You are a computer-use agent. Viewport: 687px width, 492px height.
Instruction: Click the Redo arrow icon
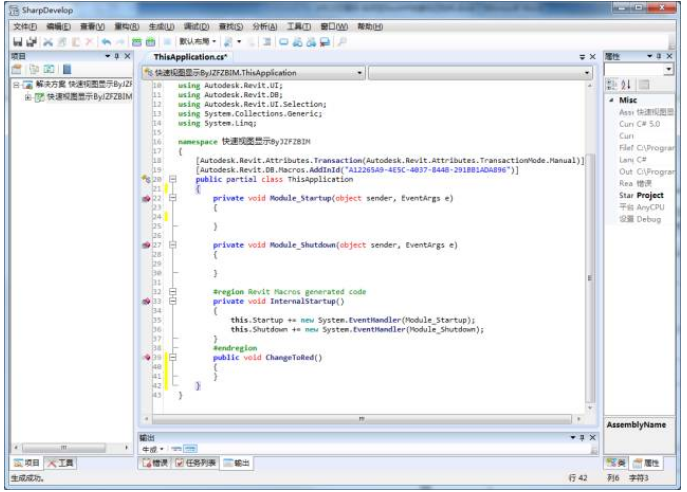pos(120,42)
